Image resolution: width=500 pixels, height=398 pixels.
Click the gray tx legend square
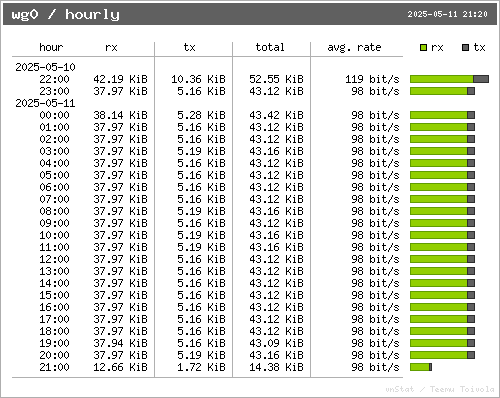466,48
